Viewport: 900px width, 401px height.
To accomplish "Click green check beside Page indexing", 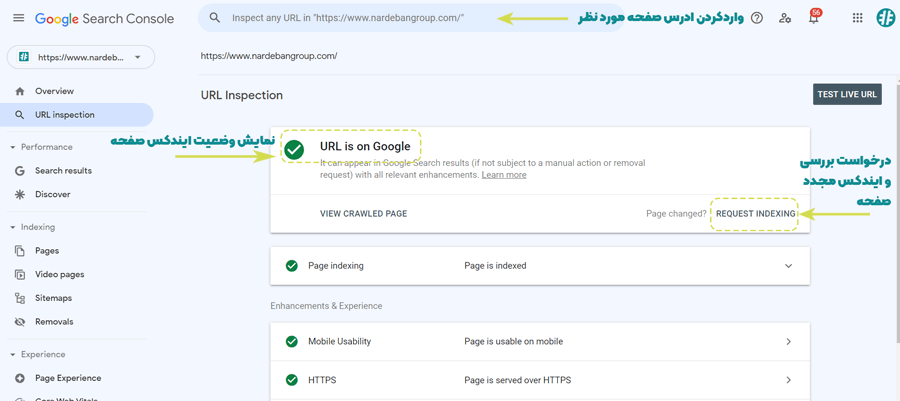I will pos(292,266).
